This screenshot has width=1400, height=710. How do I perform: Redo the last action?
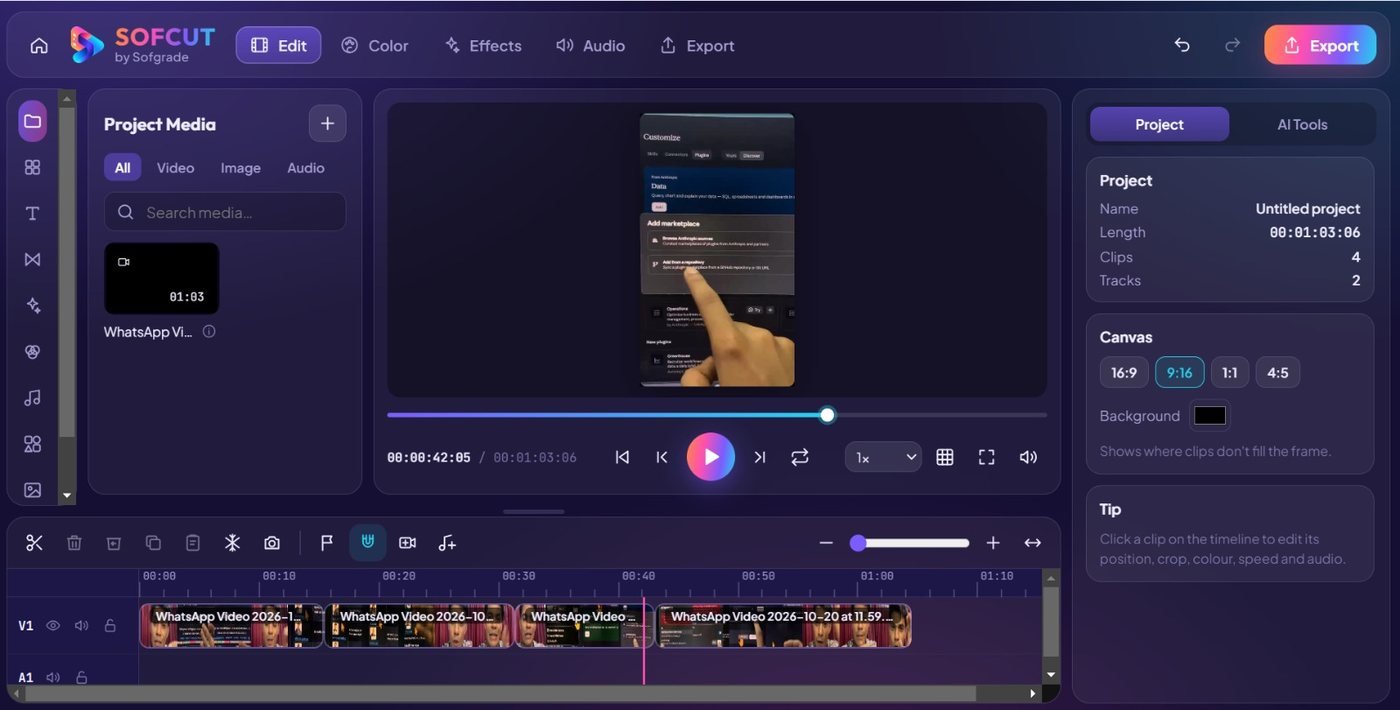click(x=1232, y=45)
